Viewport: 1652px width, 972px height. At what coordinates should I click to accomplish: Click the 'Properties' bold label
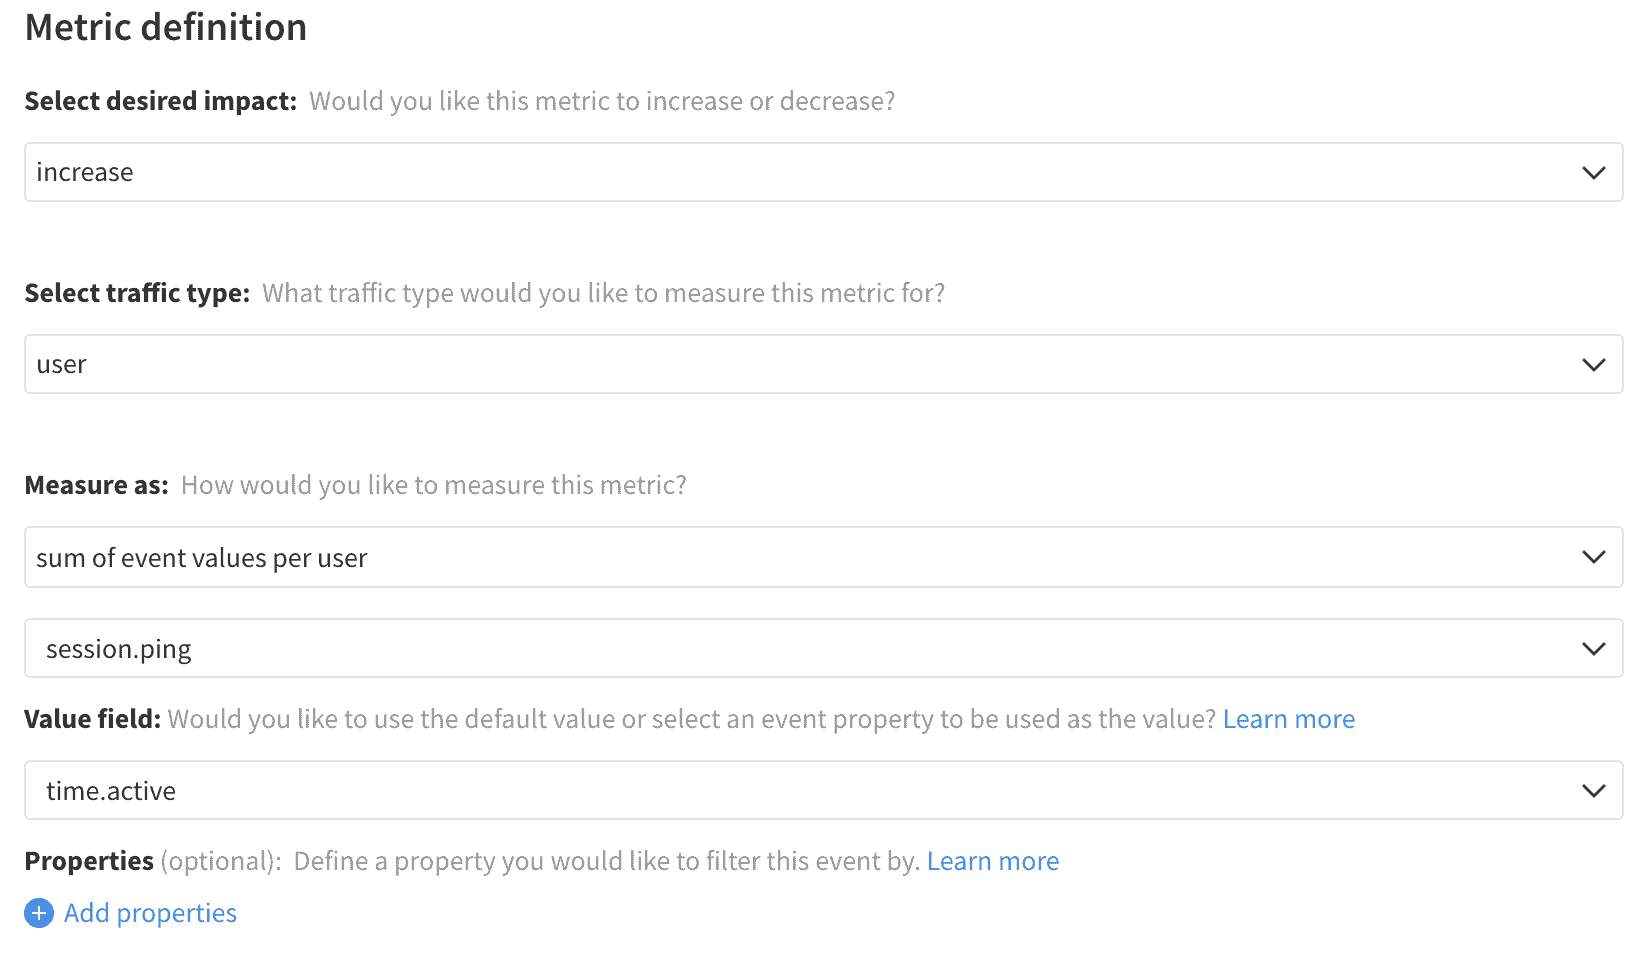point(89,861)
